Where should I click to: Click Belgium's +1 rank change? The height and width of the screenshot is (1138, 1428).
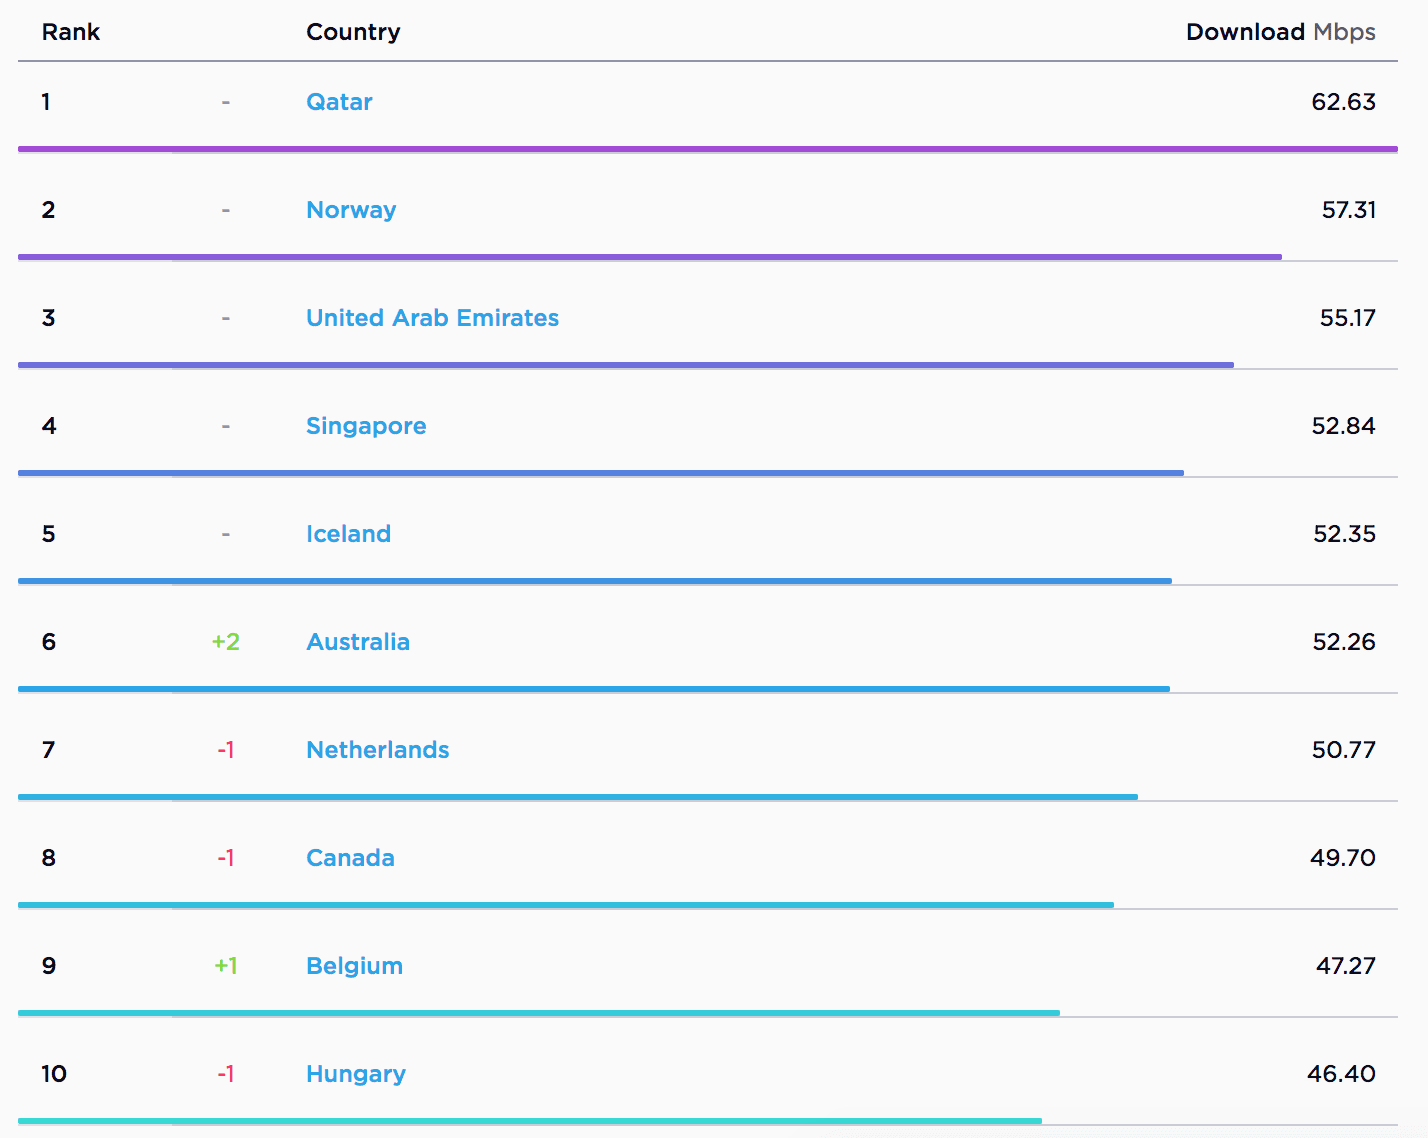226,966
